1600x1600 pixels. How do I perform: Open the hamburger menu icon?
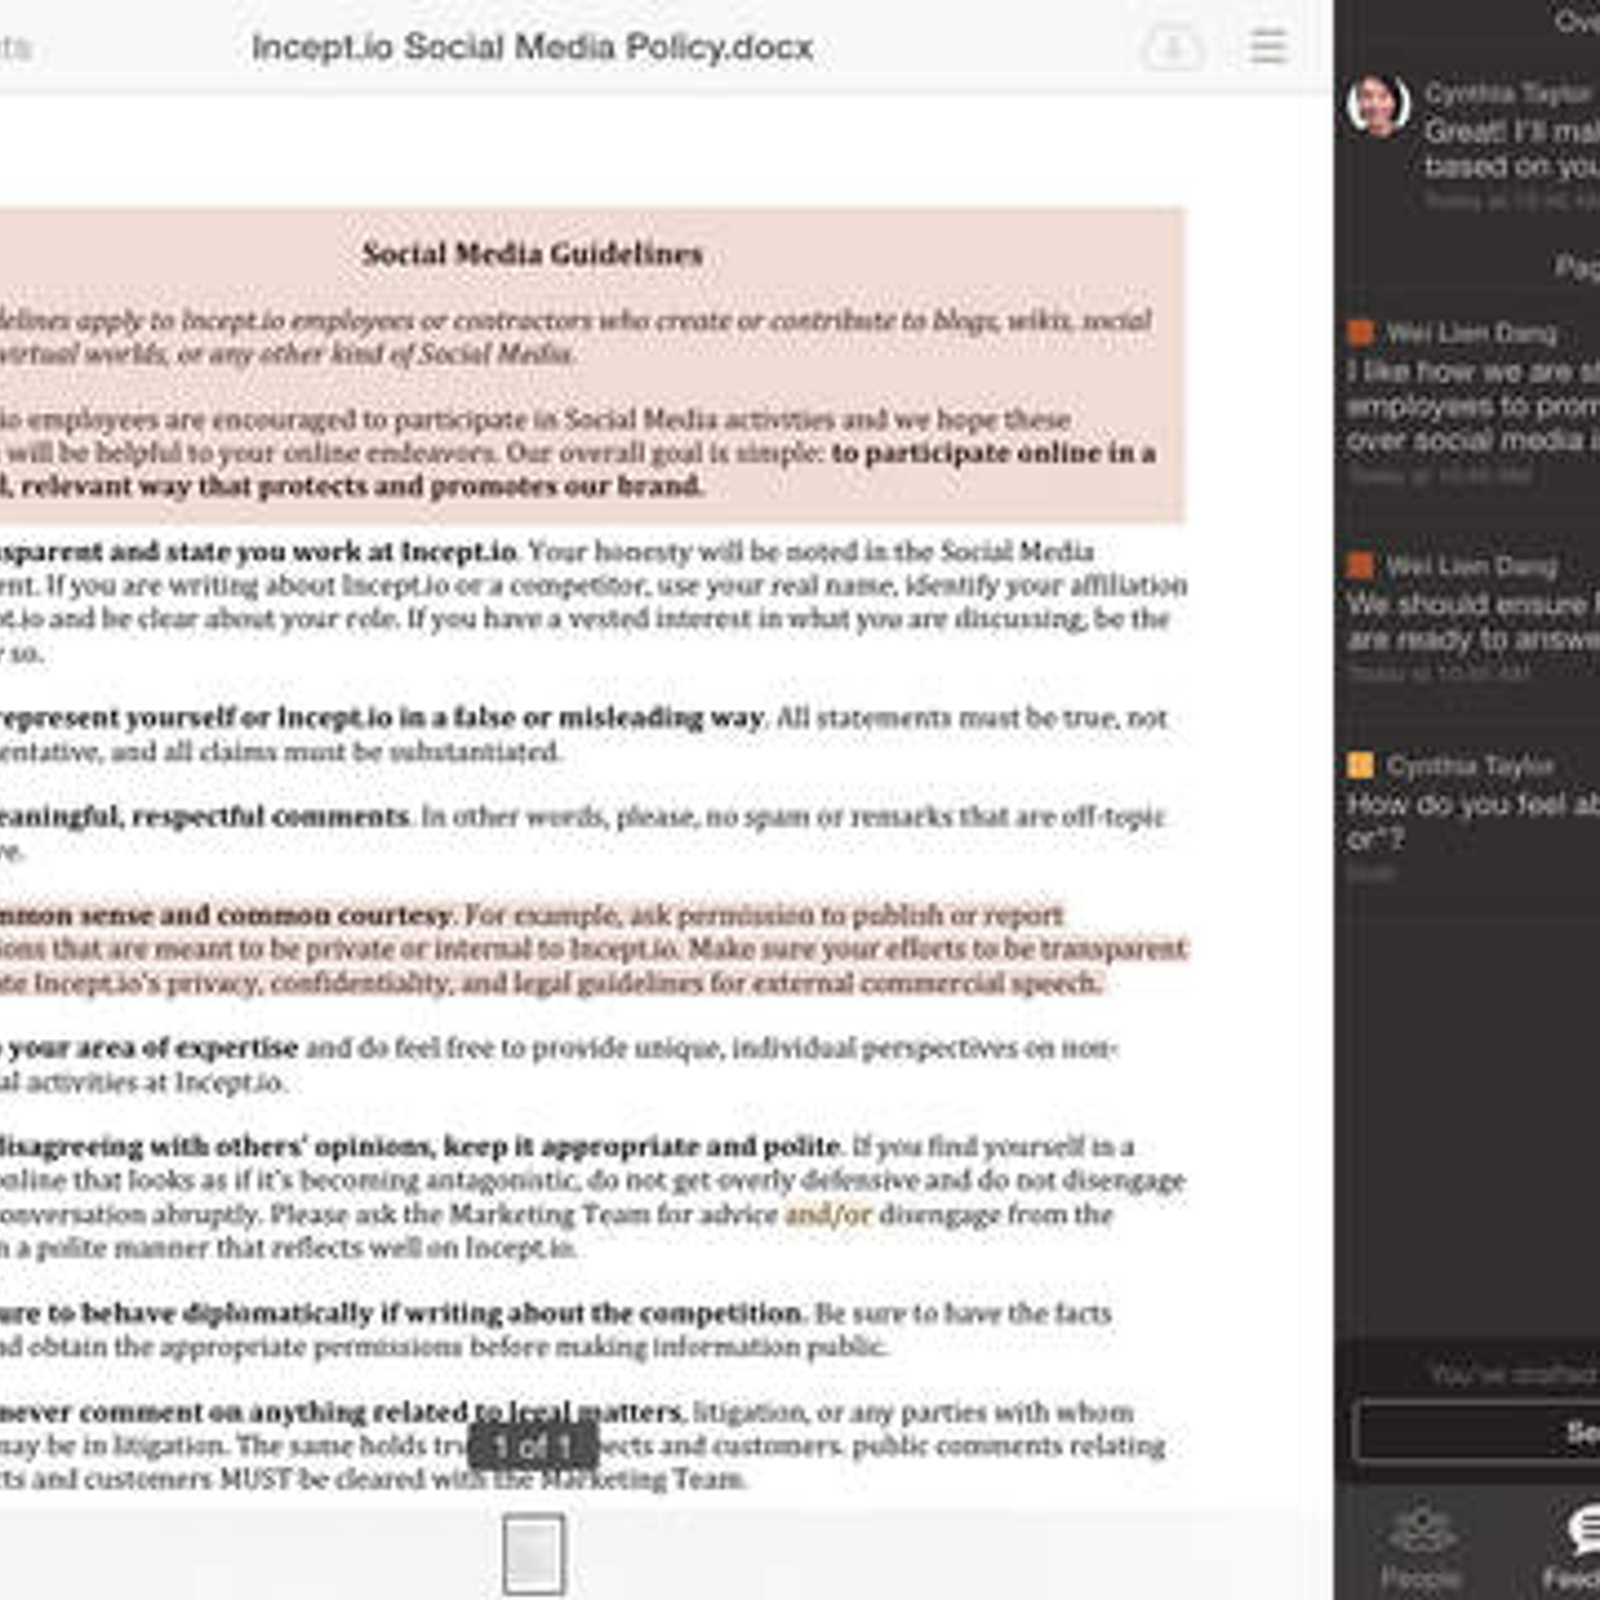[1268, 46]
